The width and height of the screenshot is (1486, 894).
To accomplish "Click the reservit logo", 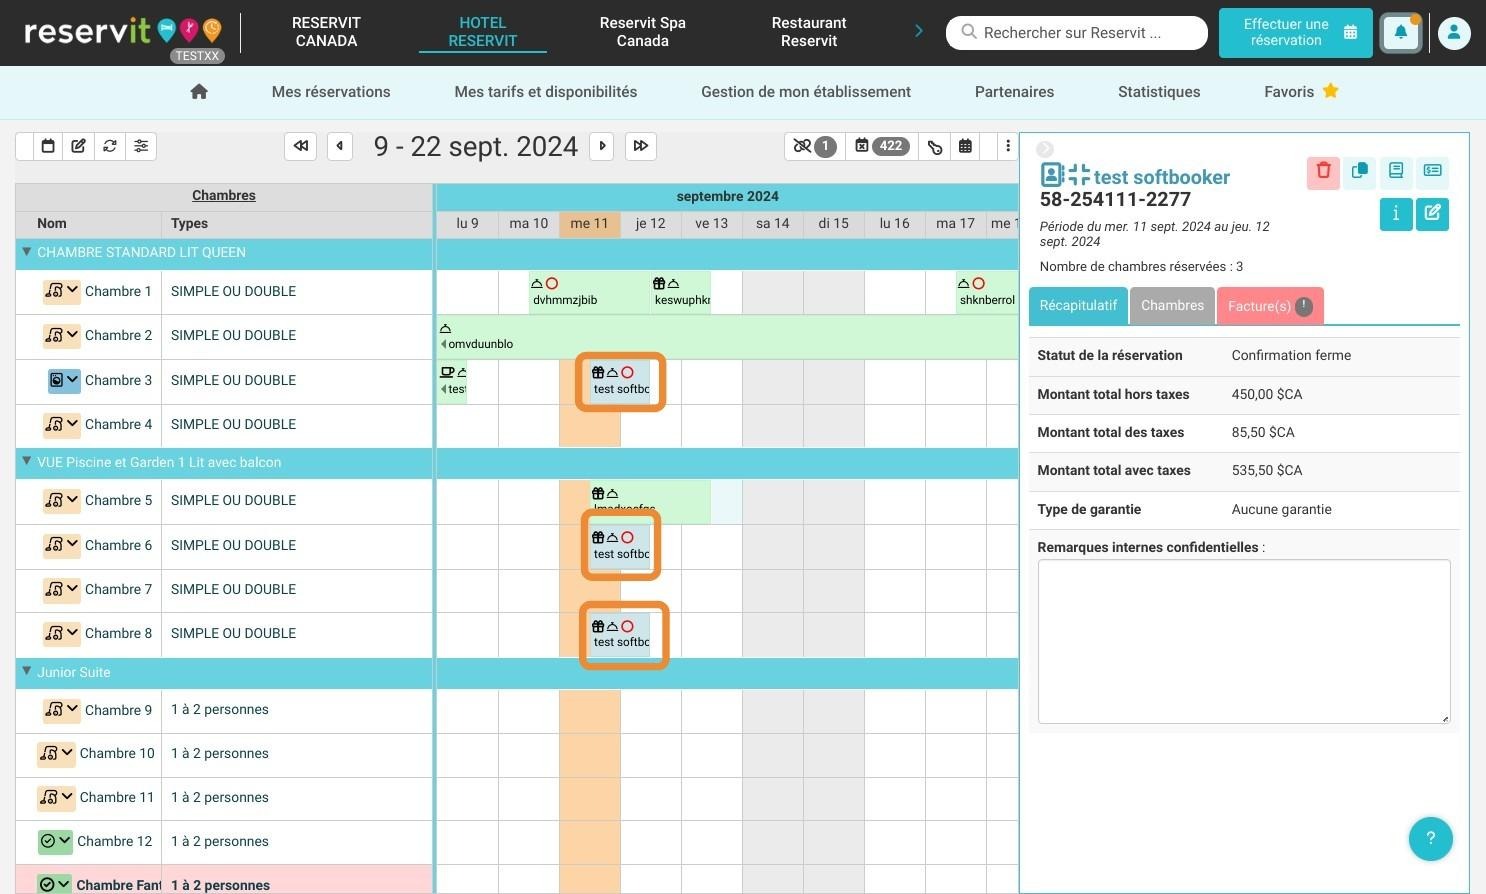I will coord(123,33).
